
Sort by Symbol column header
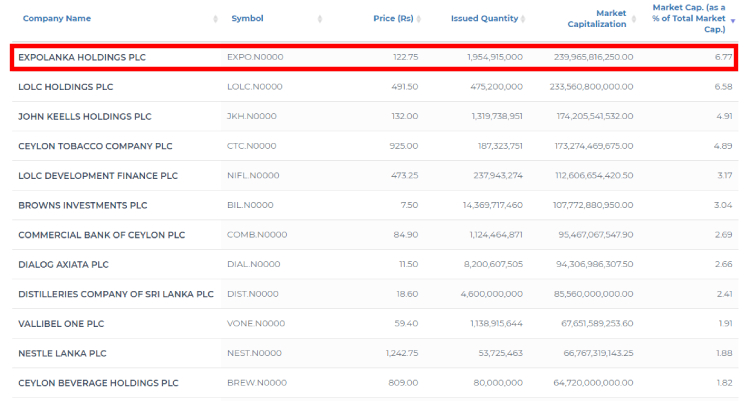(247, 18)
